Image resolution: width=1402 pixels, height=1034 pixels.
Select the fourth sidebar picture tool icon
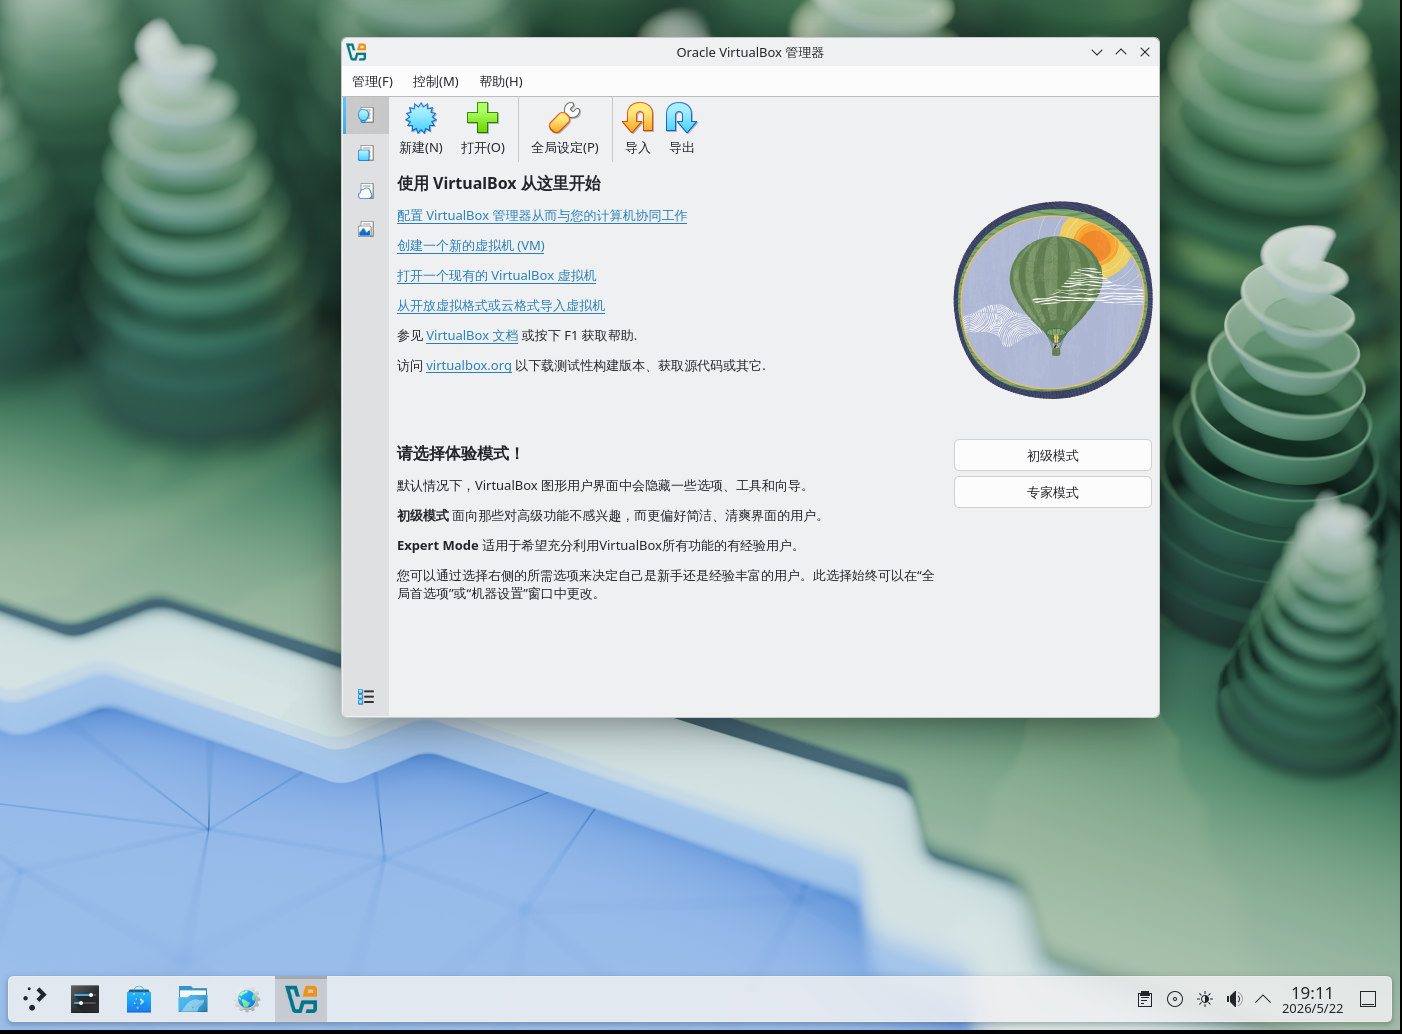(366, 229)
